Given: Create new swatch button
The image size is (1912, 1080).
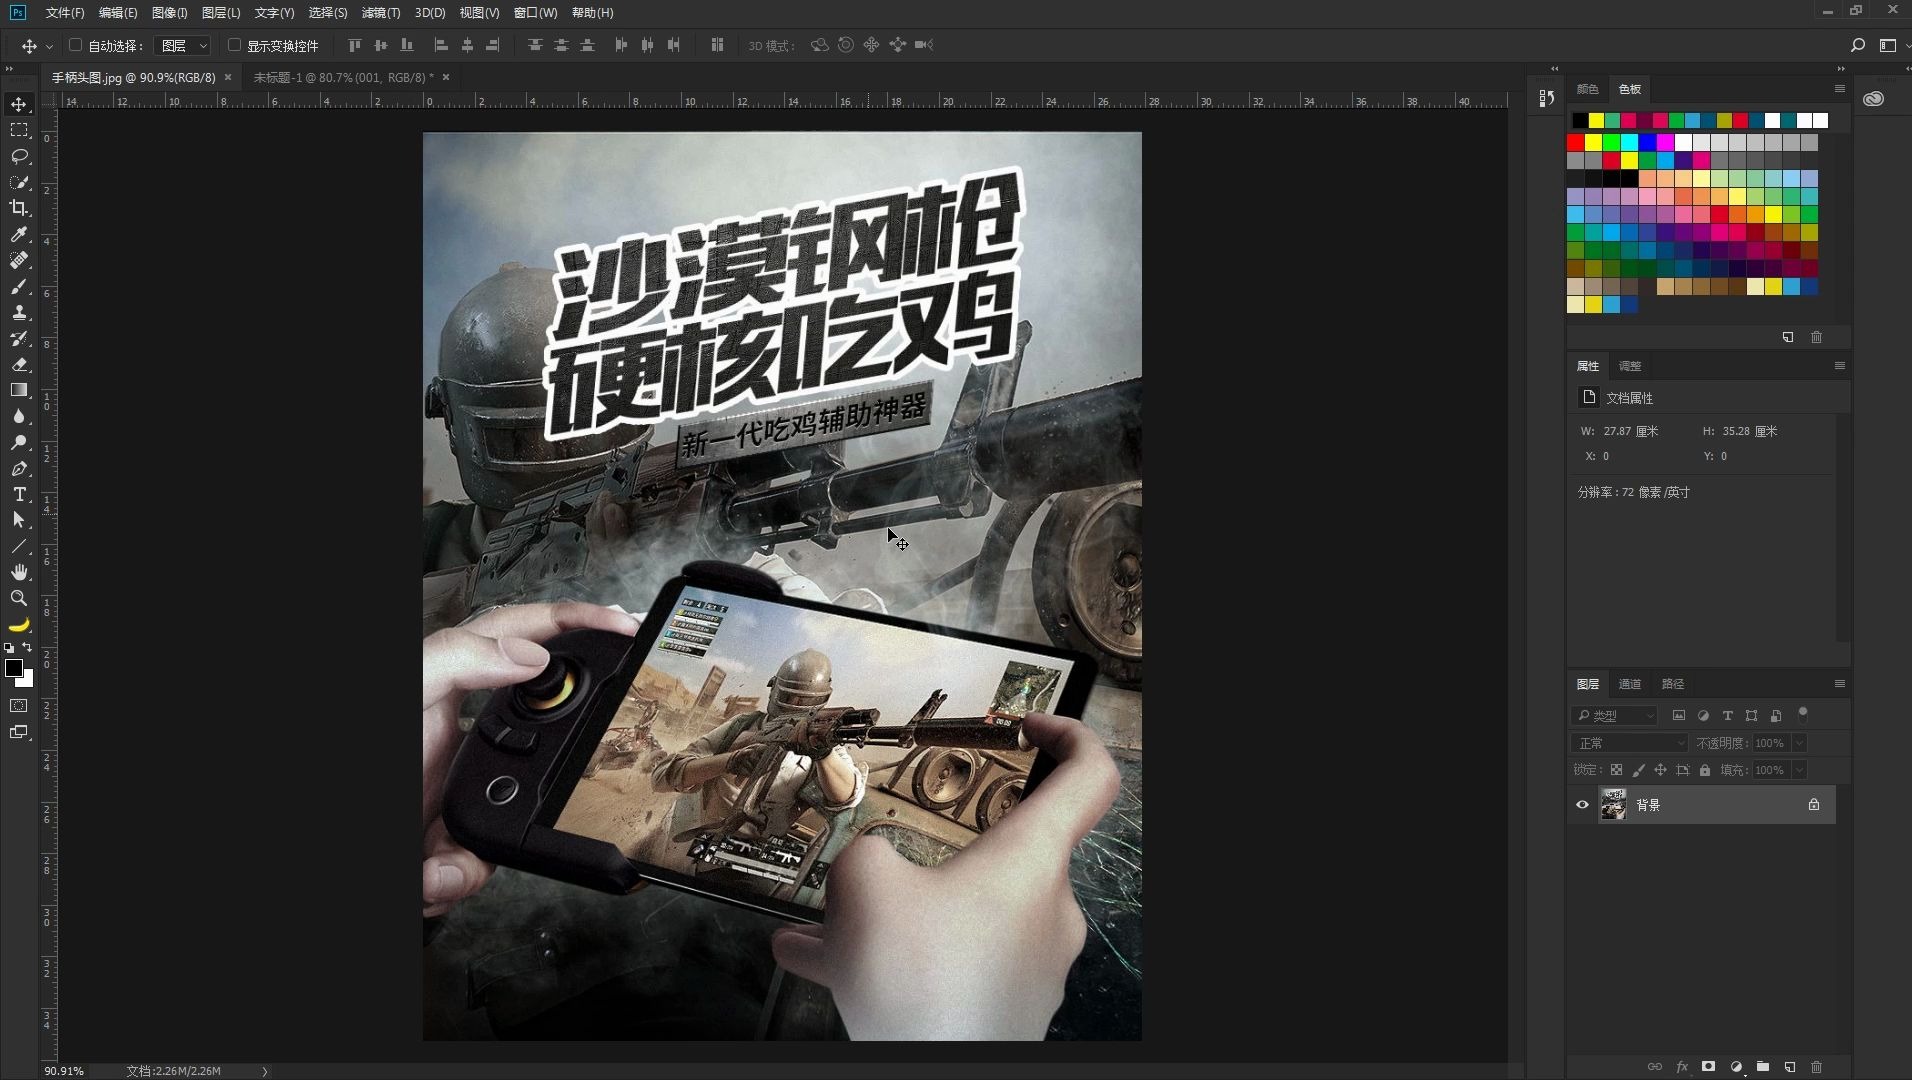Looking at the screenshot, I should pyautogui.click(x=1788, y=337).
